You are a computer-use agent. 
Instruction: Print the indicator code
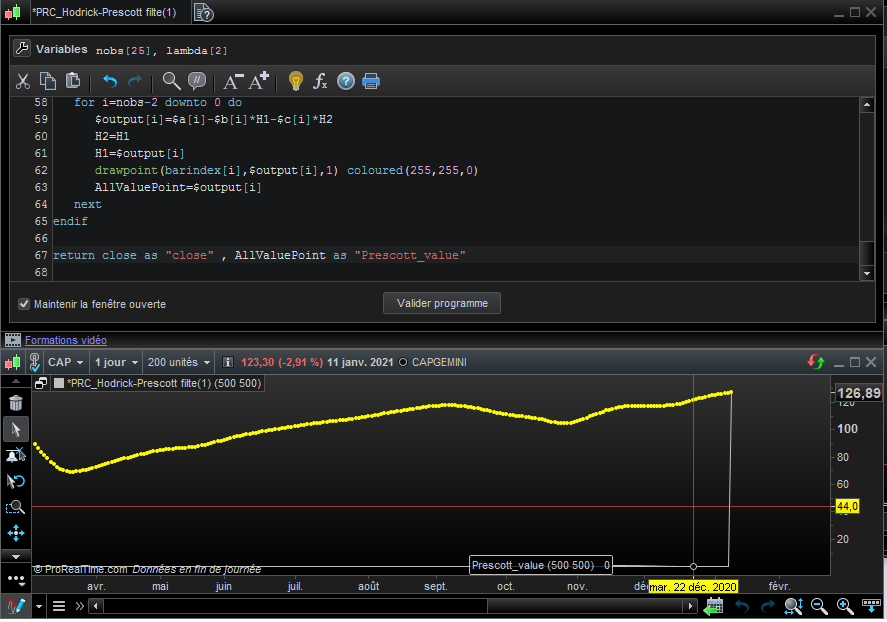[371, 81]
